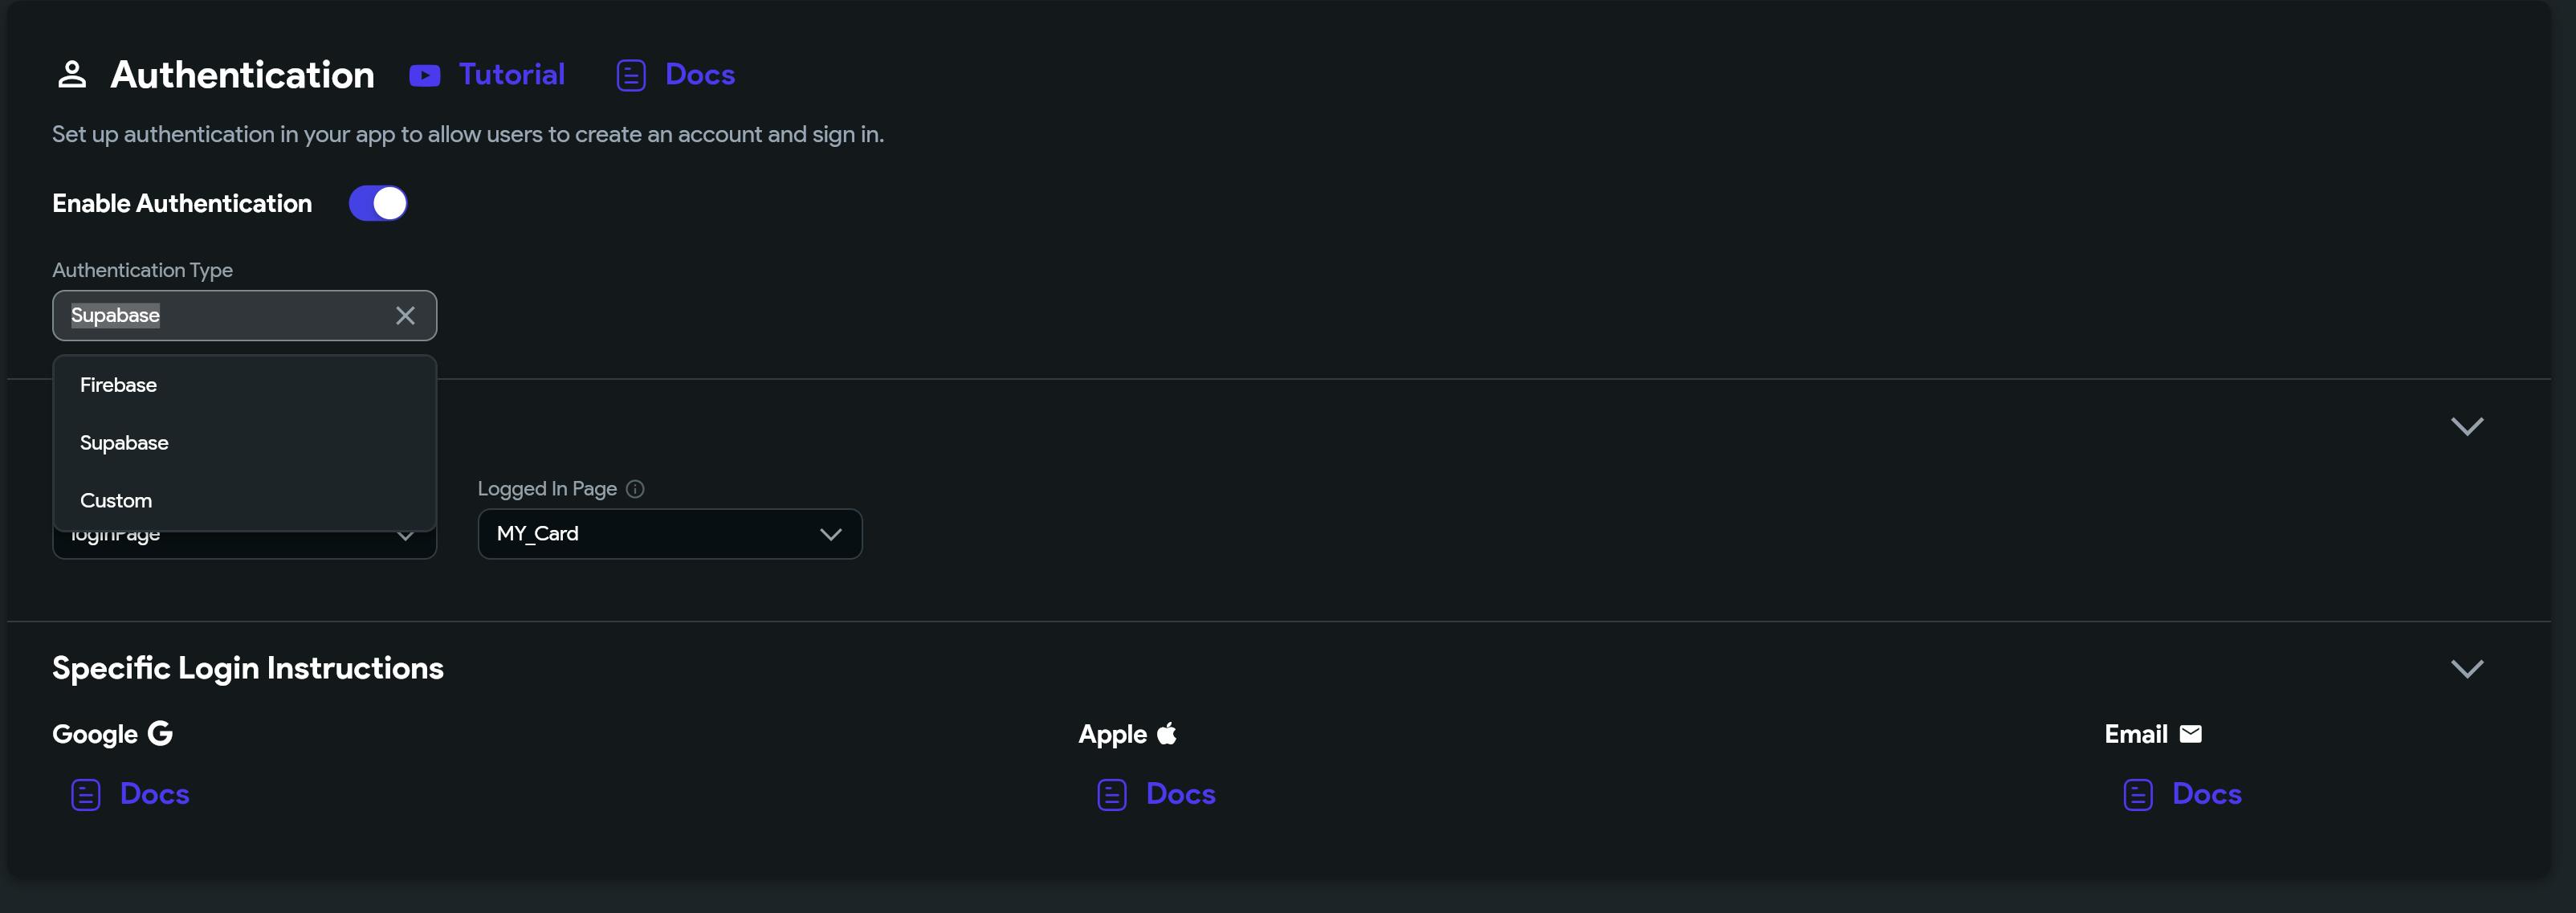Screen dimensions: 2576x913
Task: Click the Google Docs document icon
Action: click(x=86, y=795)
